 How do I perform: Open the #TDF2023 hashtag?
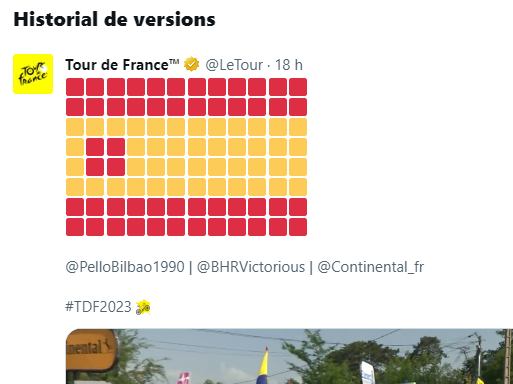click(98, 307)
